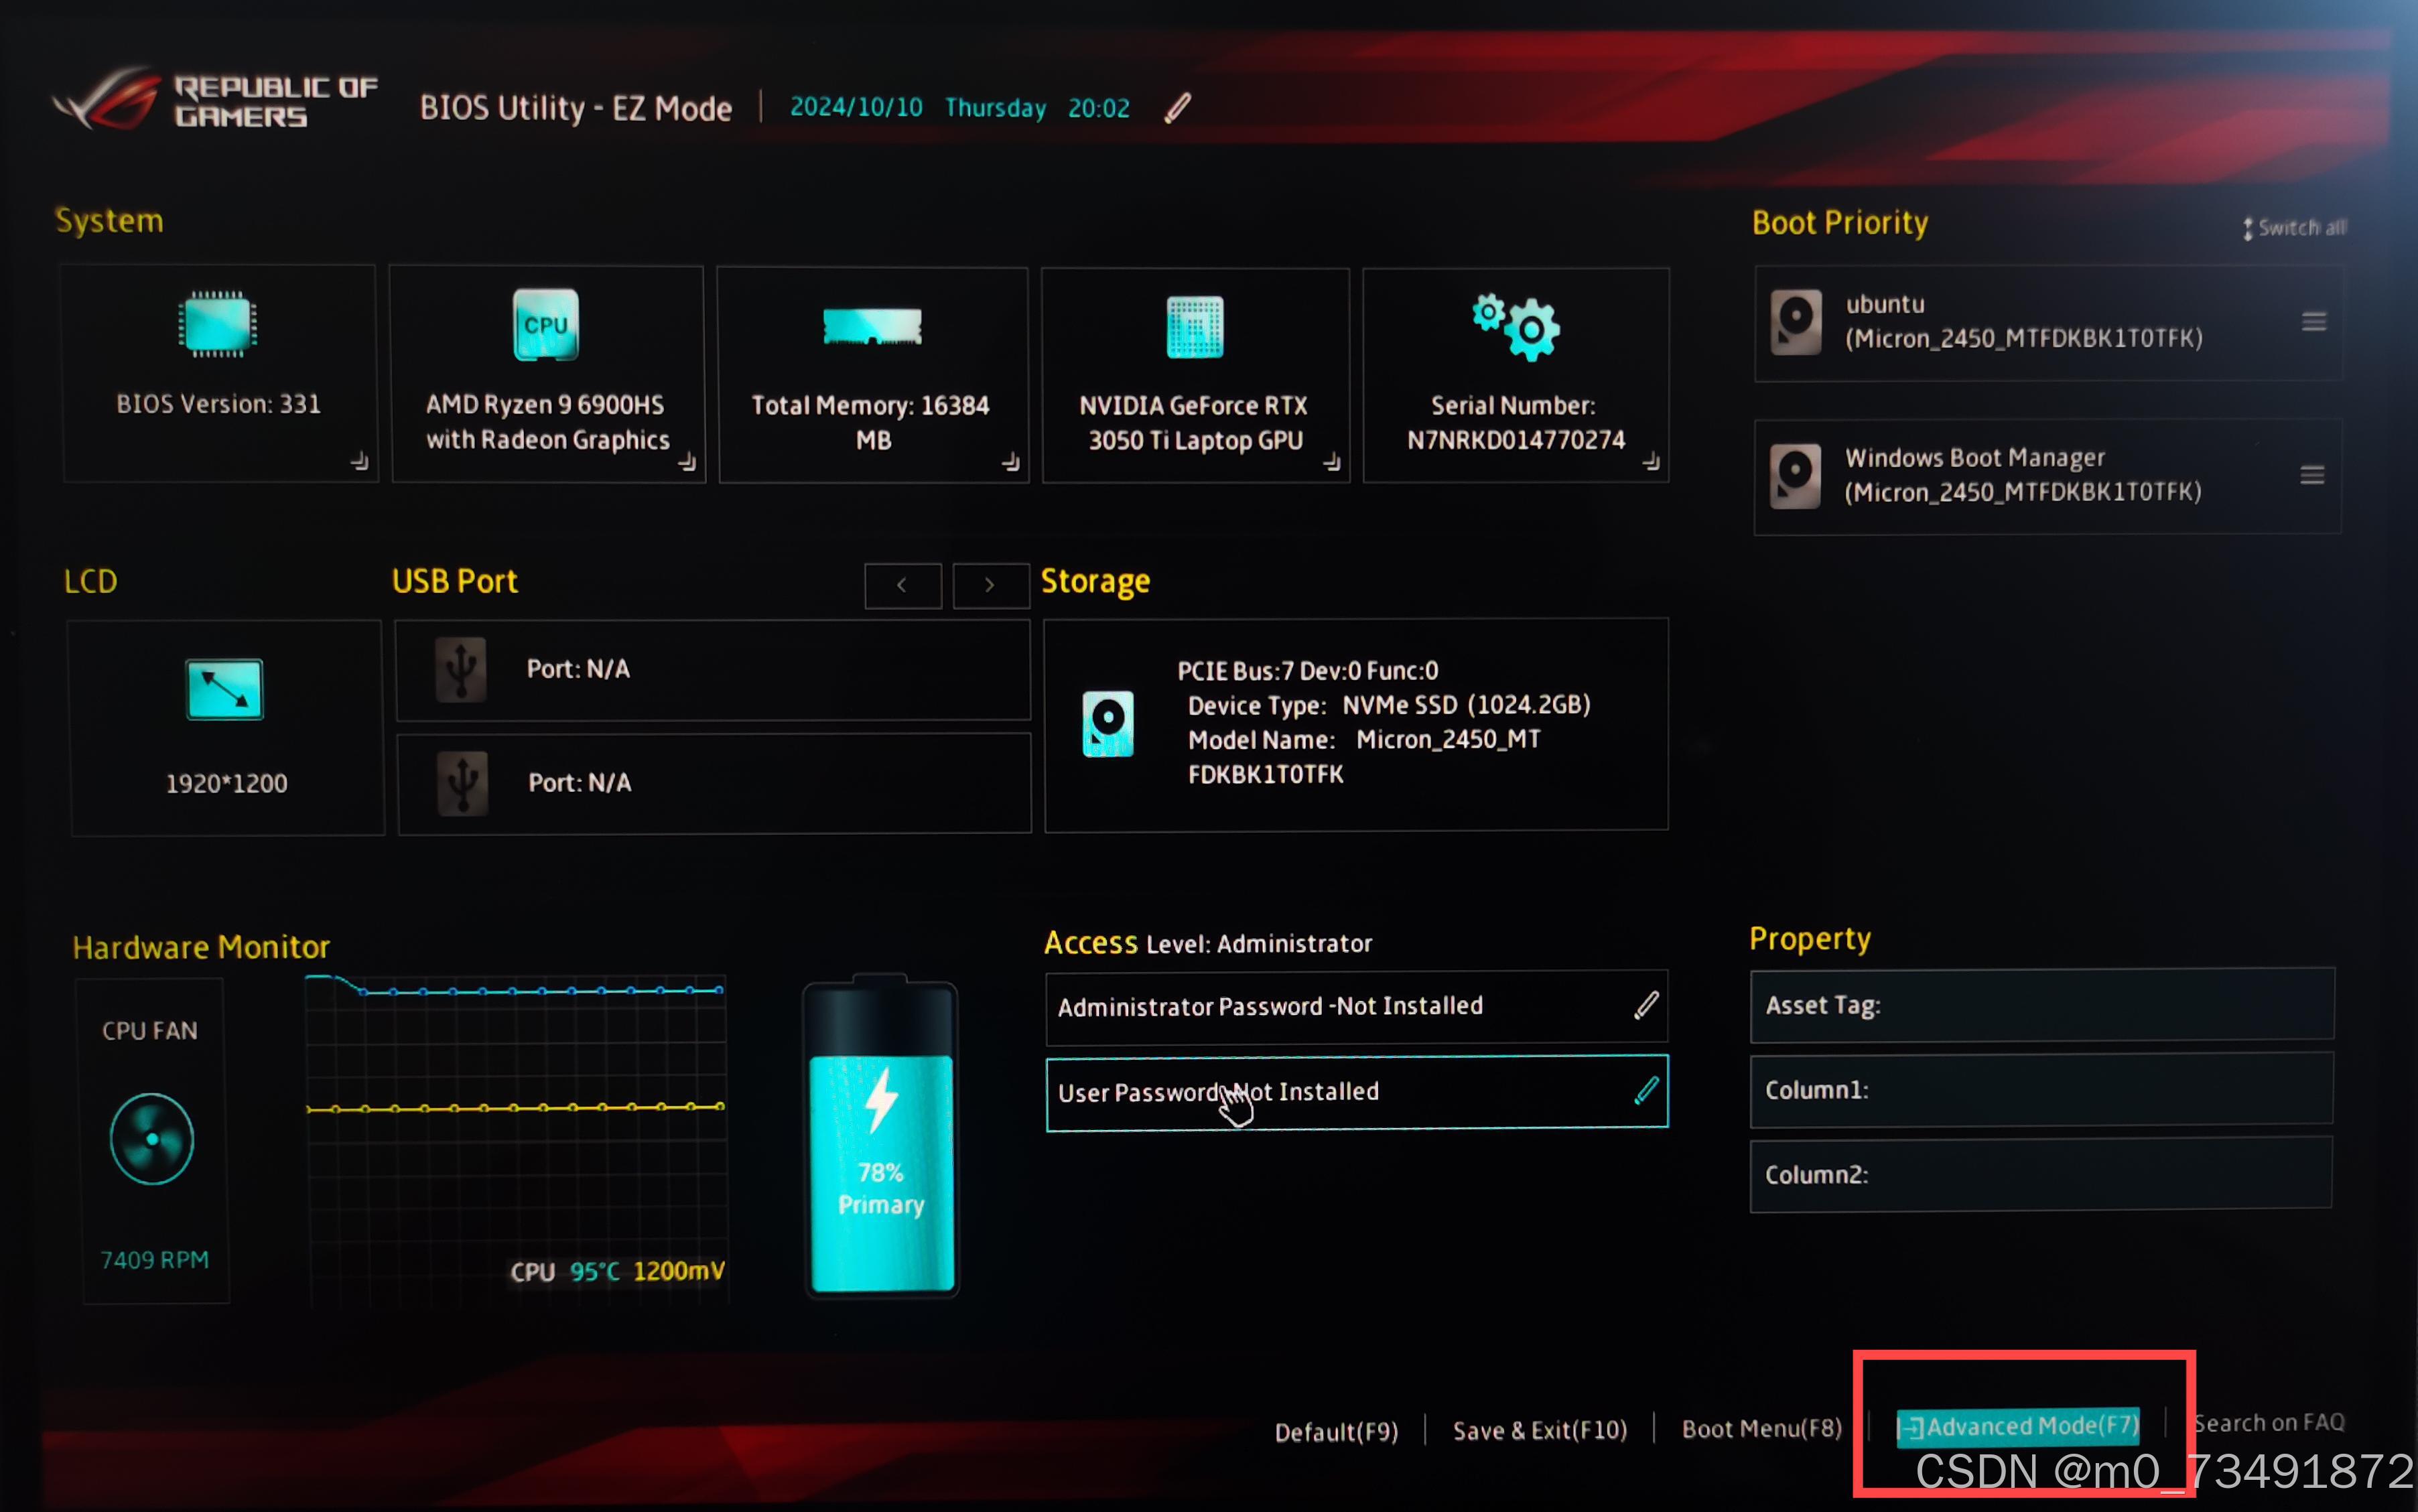2418x1512 pixels.
Task: Expand the AMD Ryzen CPU info tile
Action: coord(687,461)
